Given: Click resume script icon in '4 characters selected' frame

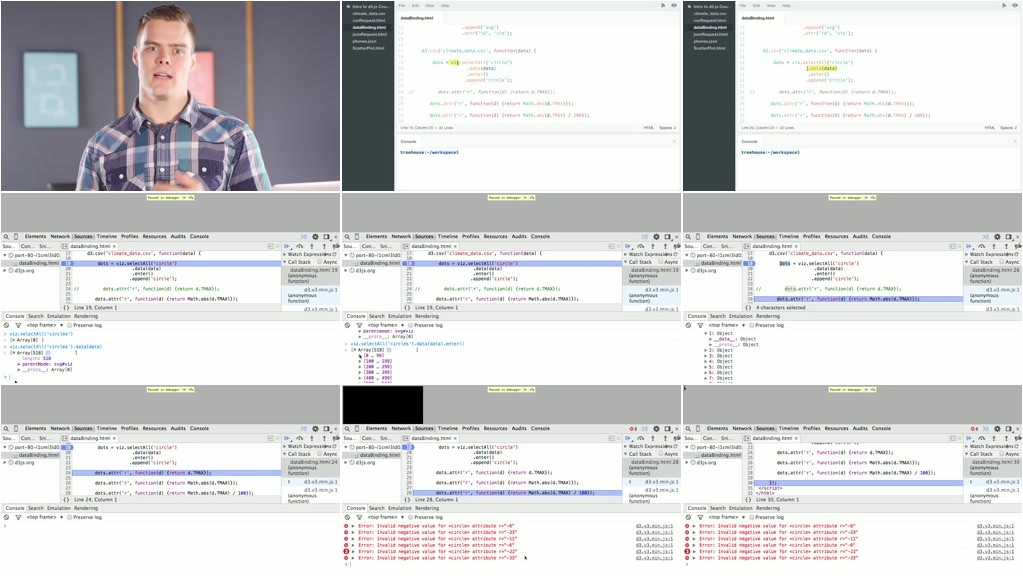Looking at the screenshot, I should point(969,247).
